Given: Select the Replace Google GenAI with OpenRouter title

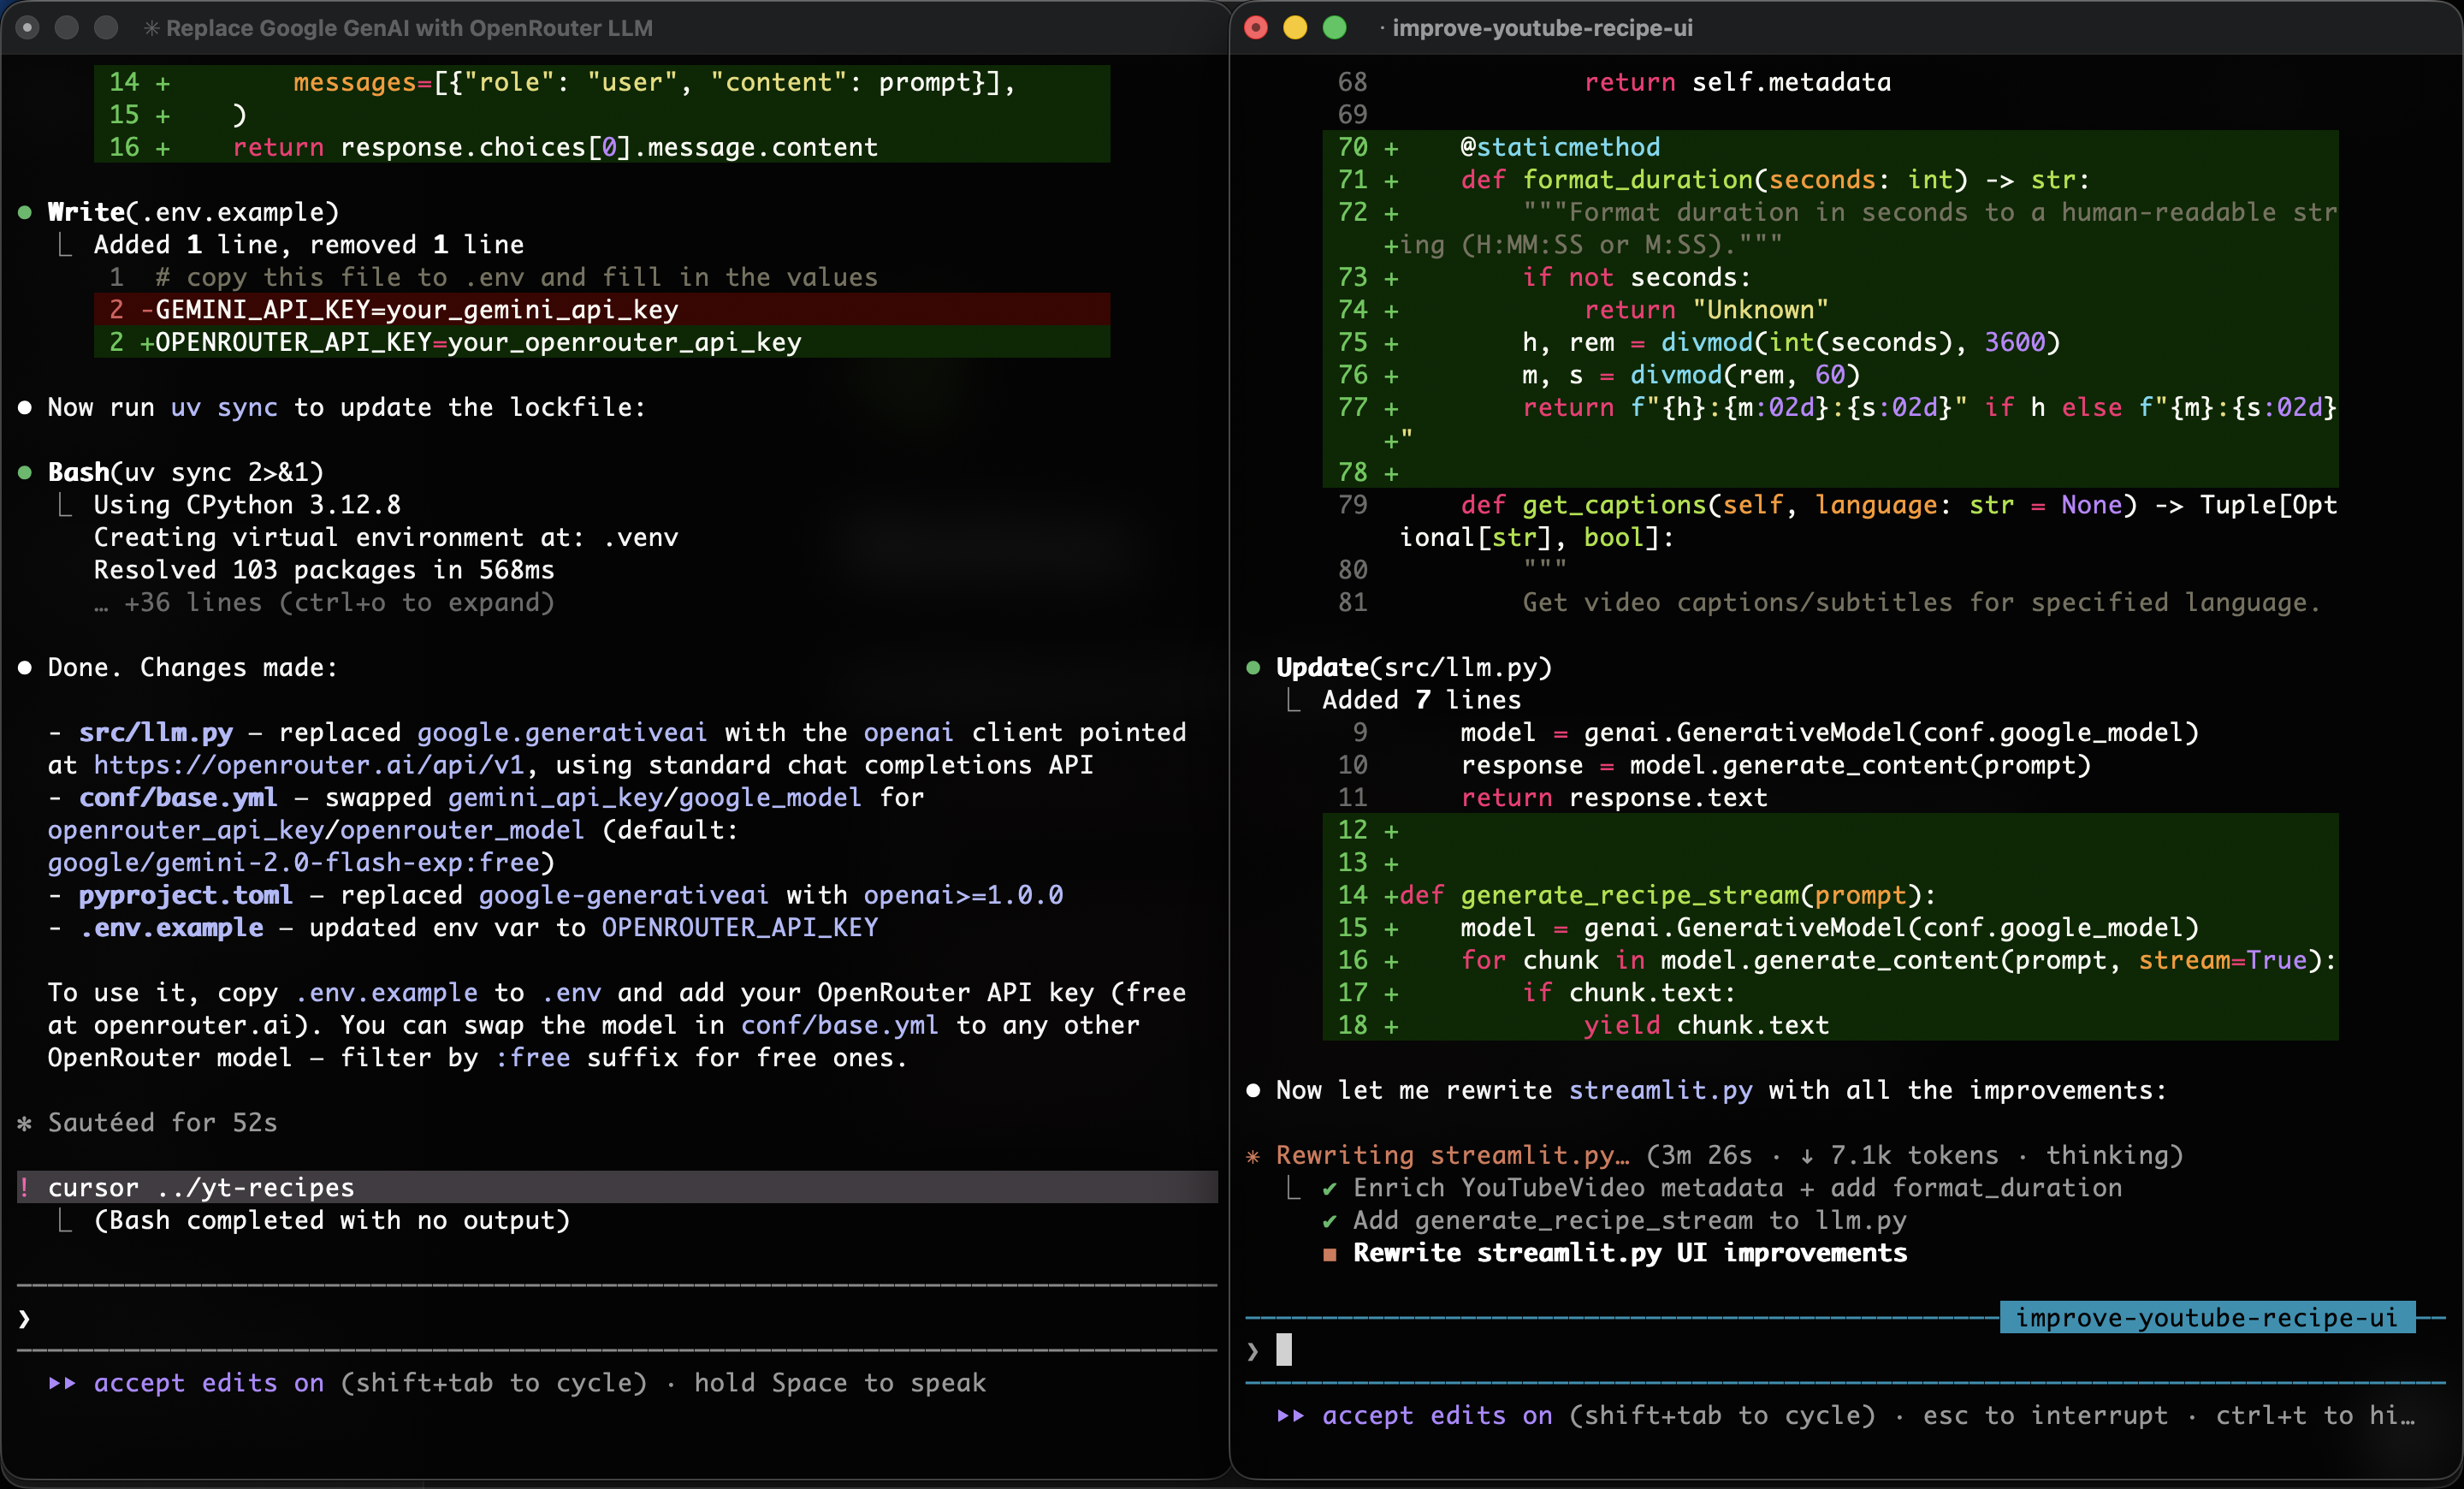Looking at the screenshot, I should click(x=408, y=28).
